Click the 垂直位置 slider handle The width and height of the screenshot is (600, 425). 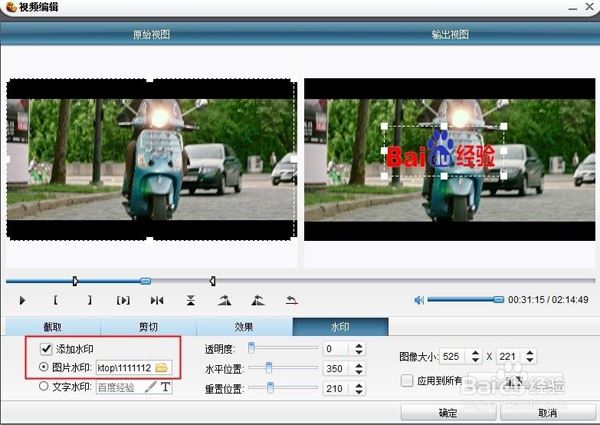point(270,388)
